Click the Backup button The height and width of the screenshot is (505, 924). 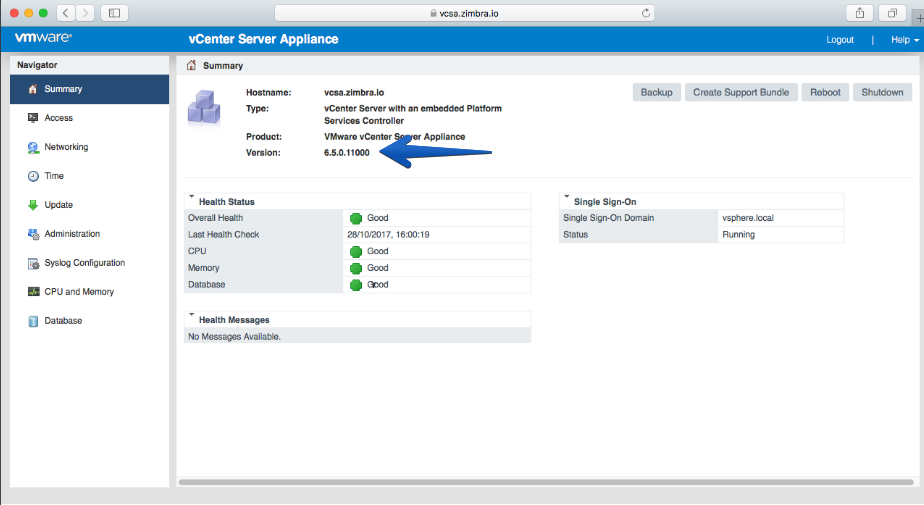click(656, 93)
